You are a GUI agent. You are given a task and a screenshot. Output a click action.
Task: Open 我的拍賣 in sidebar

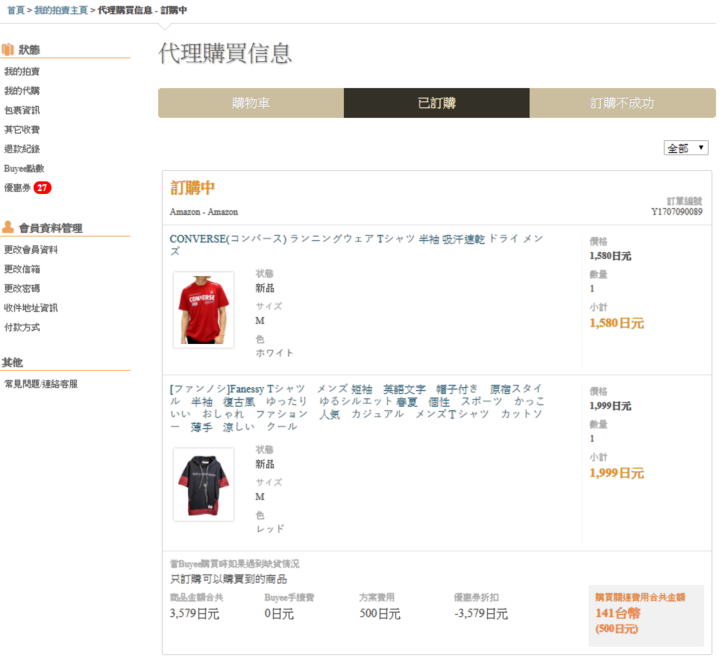tap(22, 71)
